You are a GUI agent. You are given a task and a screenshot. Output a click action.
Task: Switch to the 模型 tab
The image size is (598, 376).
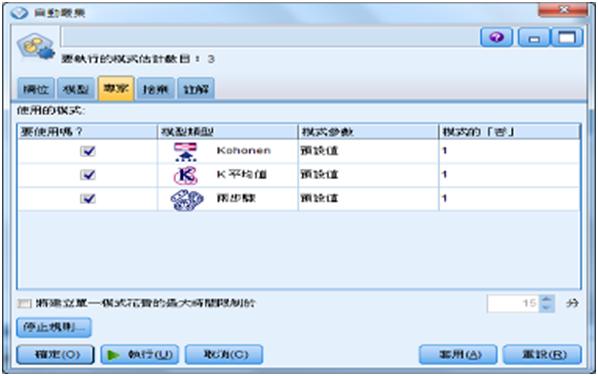(76, 89)
